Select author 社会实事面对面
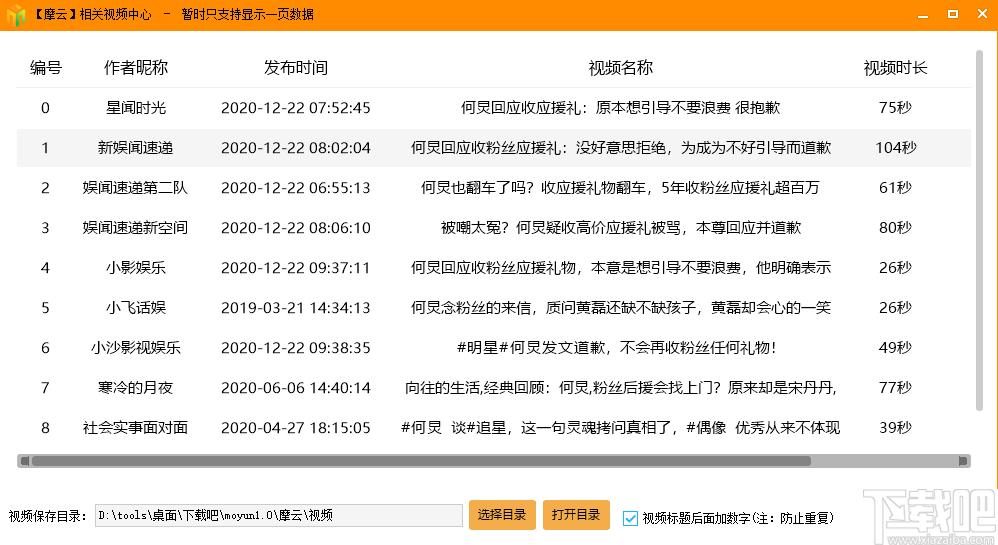998x545 pixels. tap(136, 428)
